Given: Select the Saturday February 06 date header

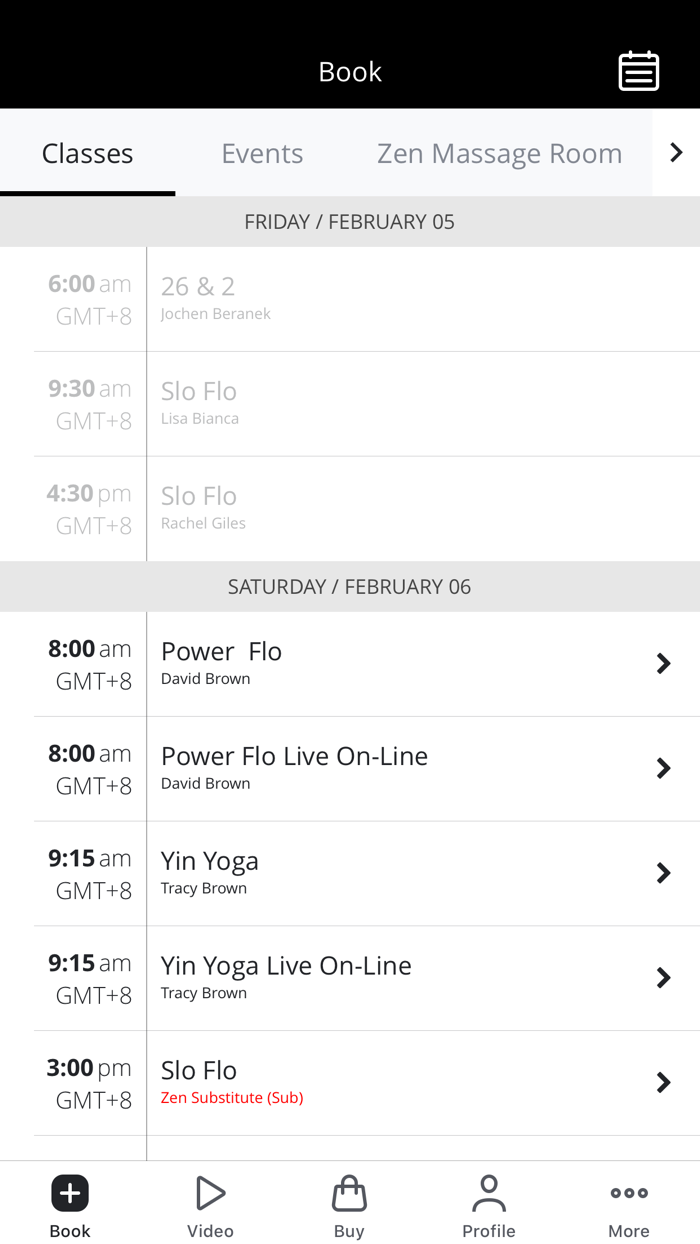Looking at the screenshot, I should coord(349,586).
